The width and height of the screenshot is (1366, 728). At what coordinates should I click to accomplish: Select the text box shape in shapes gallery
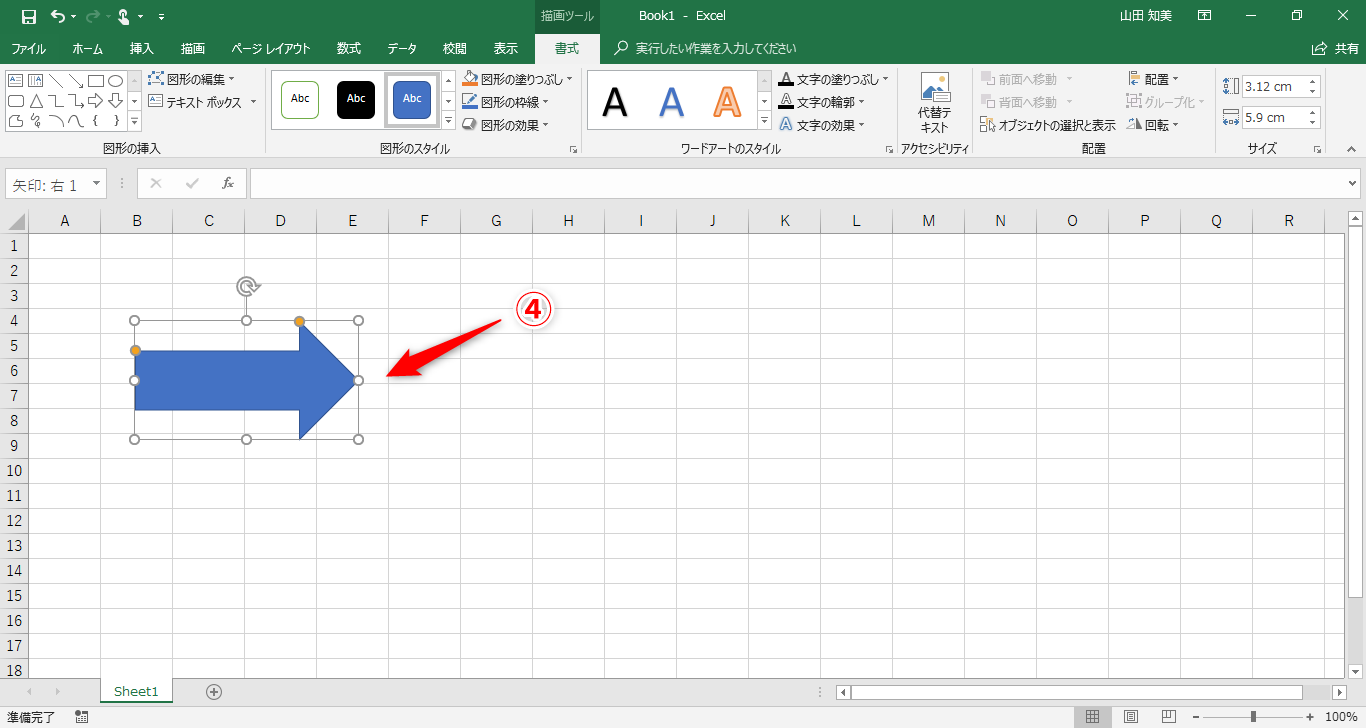tap(15, 80)
